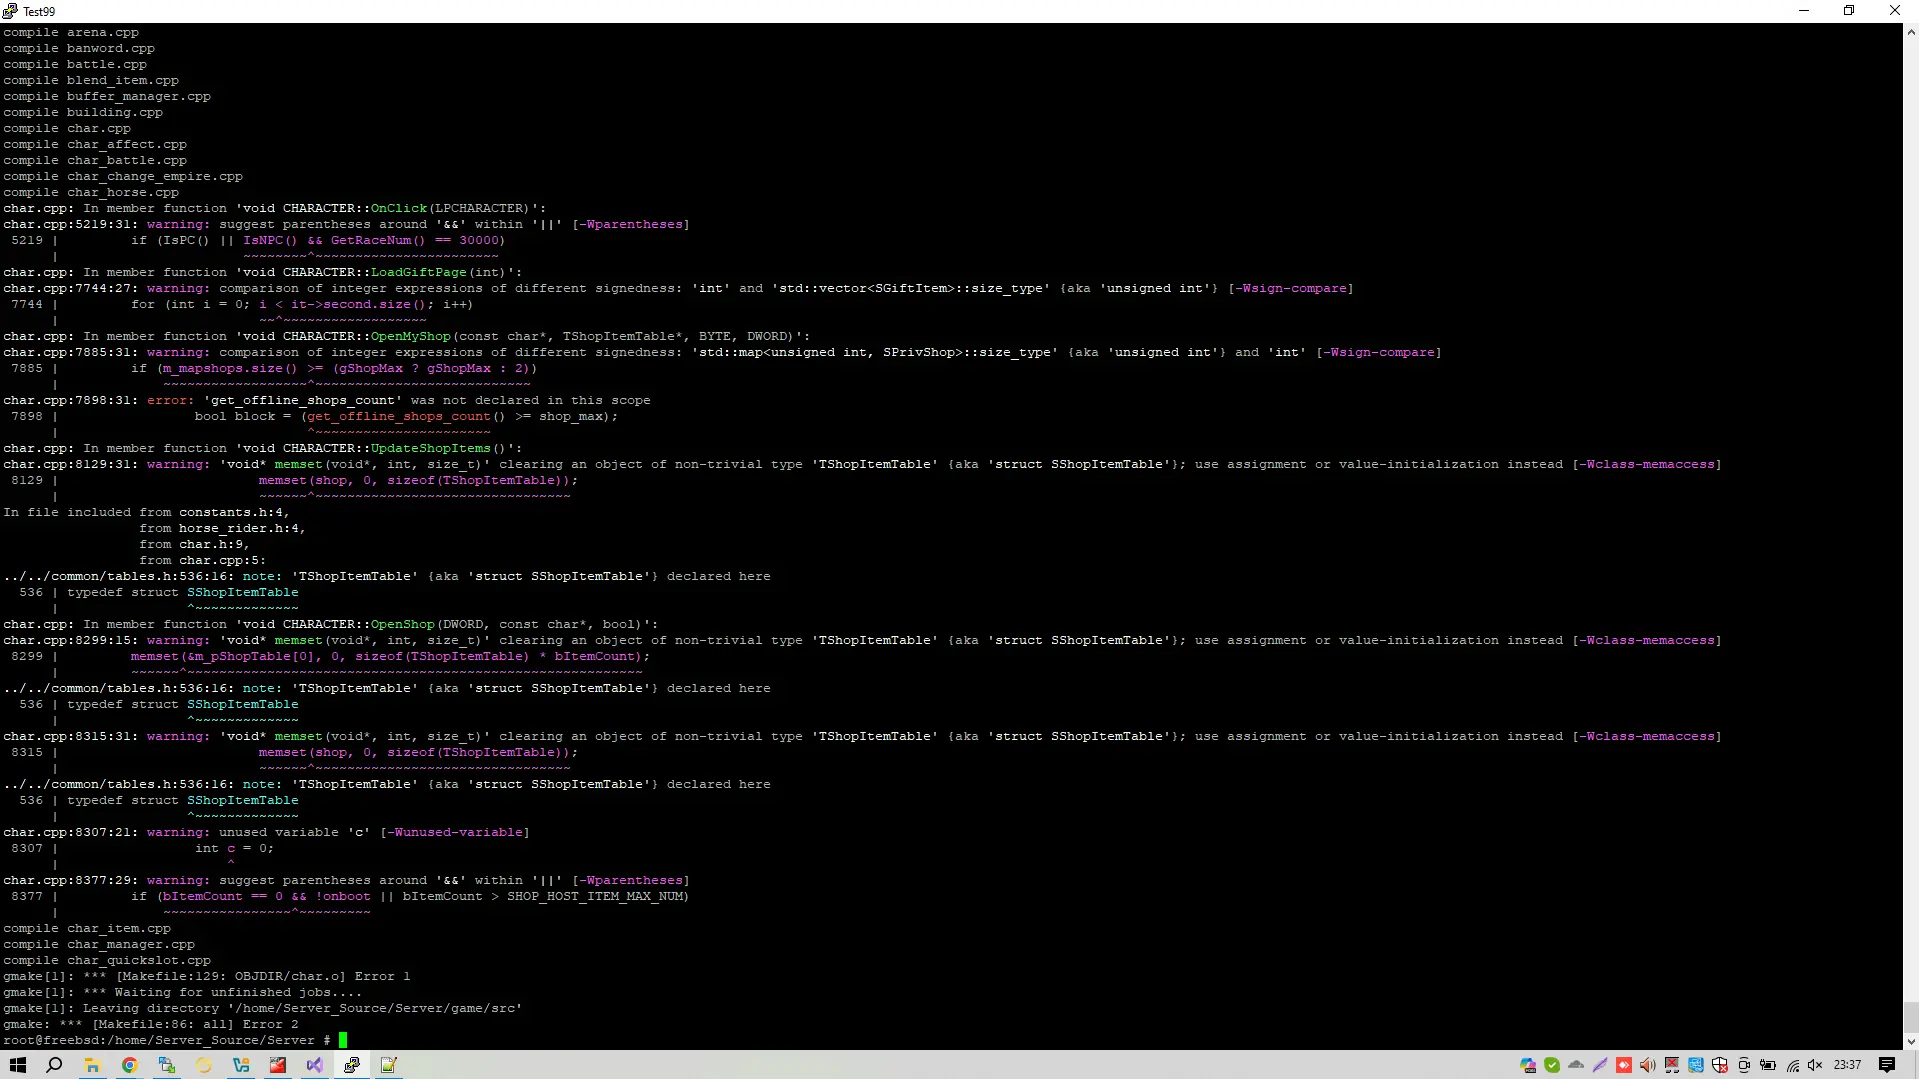Click the 23:37 system clock
Image resolution: width=1919 pixels, height=1079 pixels.
(x=1847, y=1065)
